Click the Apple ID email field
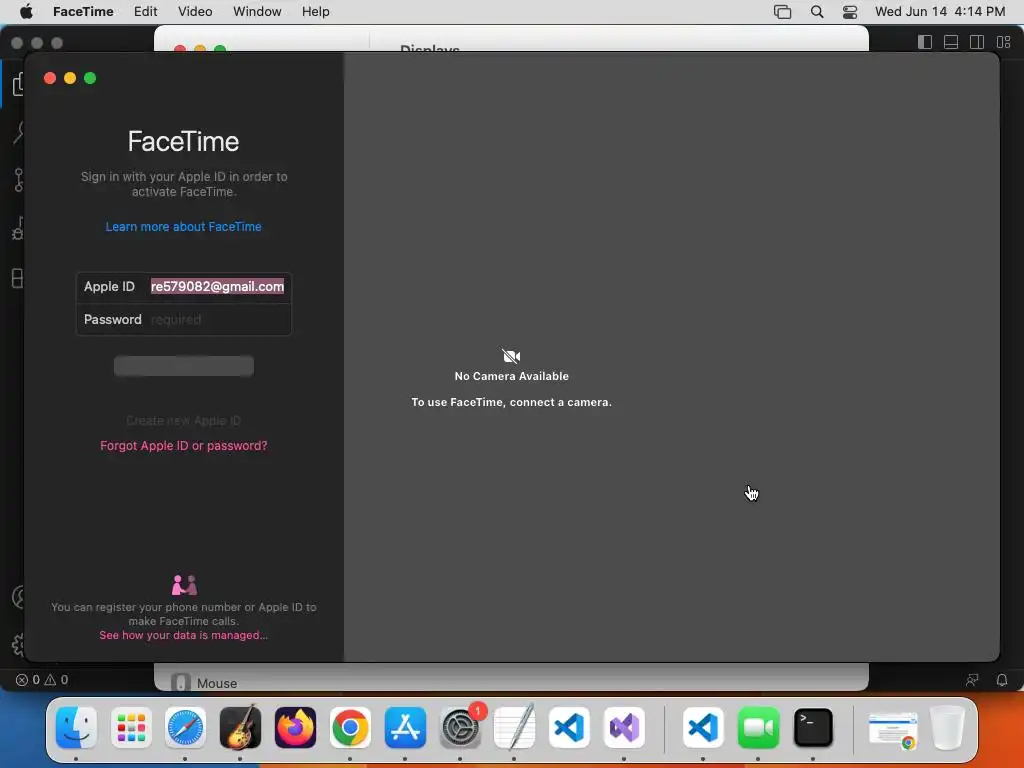 point(217,286)
